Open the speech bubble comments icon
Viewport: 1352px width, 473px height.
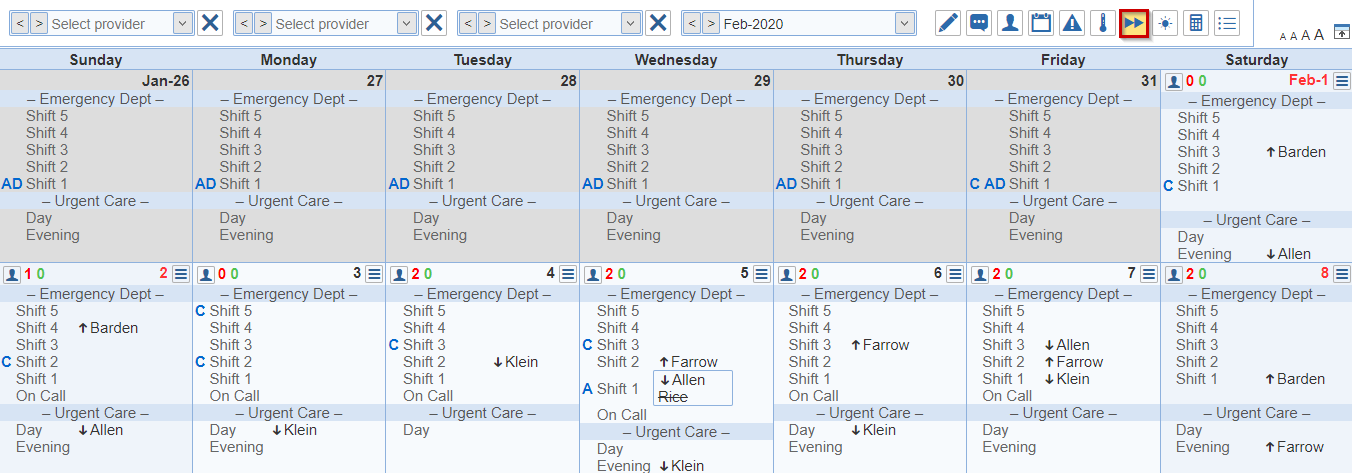tap(979, 23)
